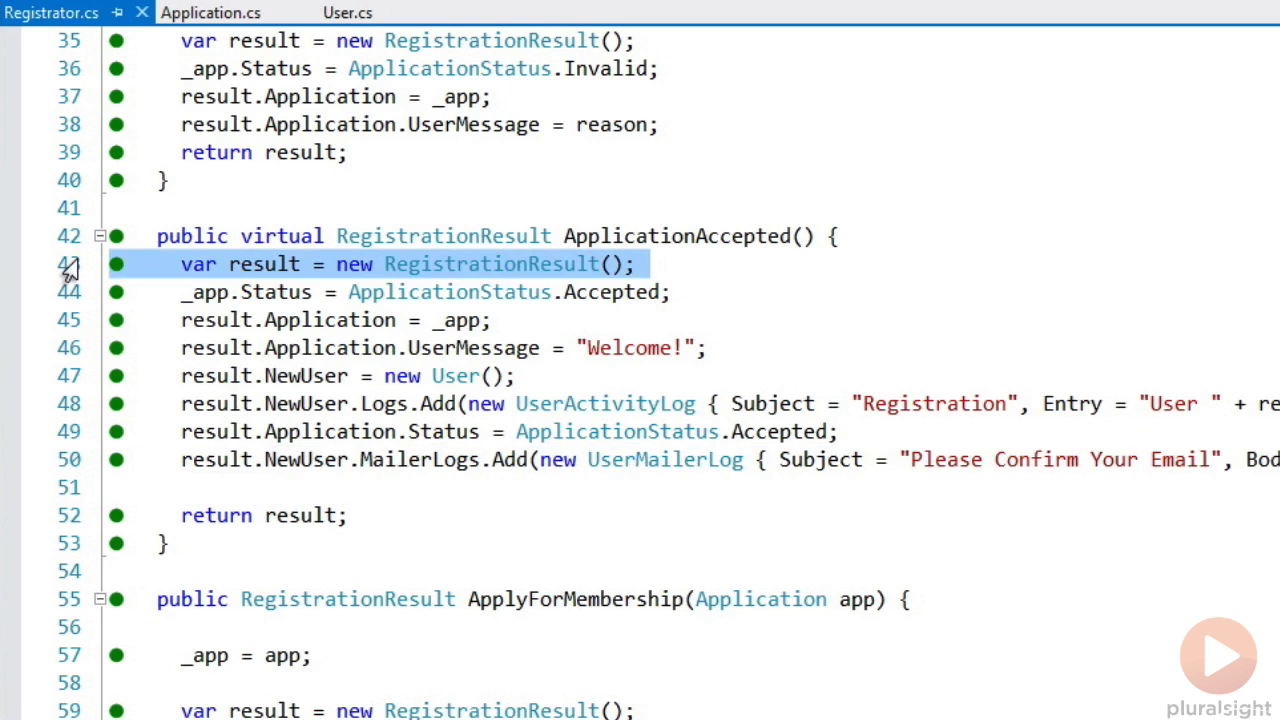Click the green coverage dot on line 57
1280x720 pixels.
(117, 655)
